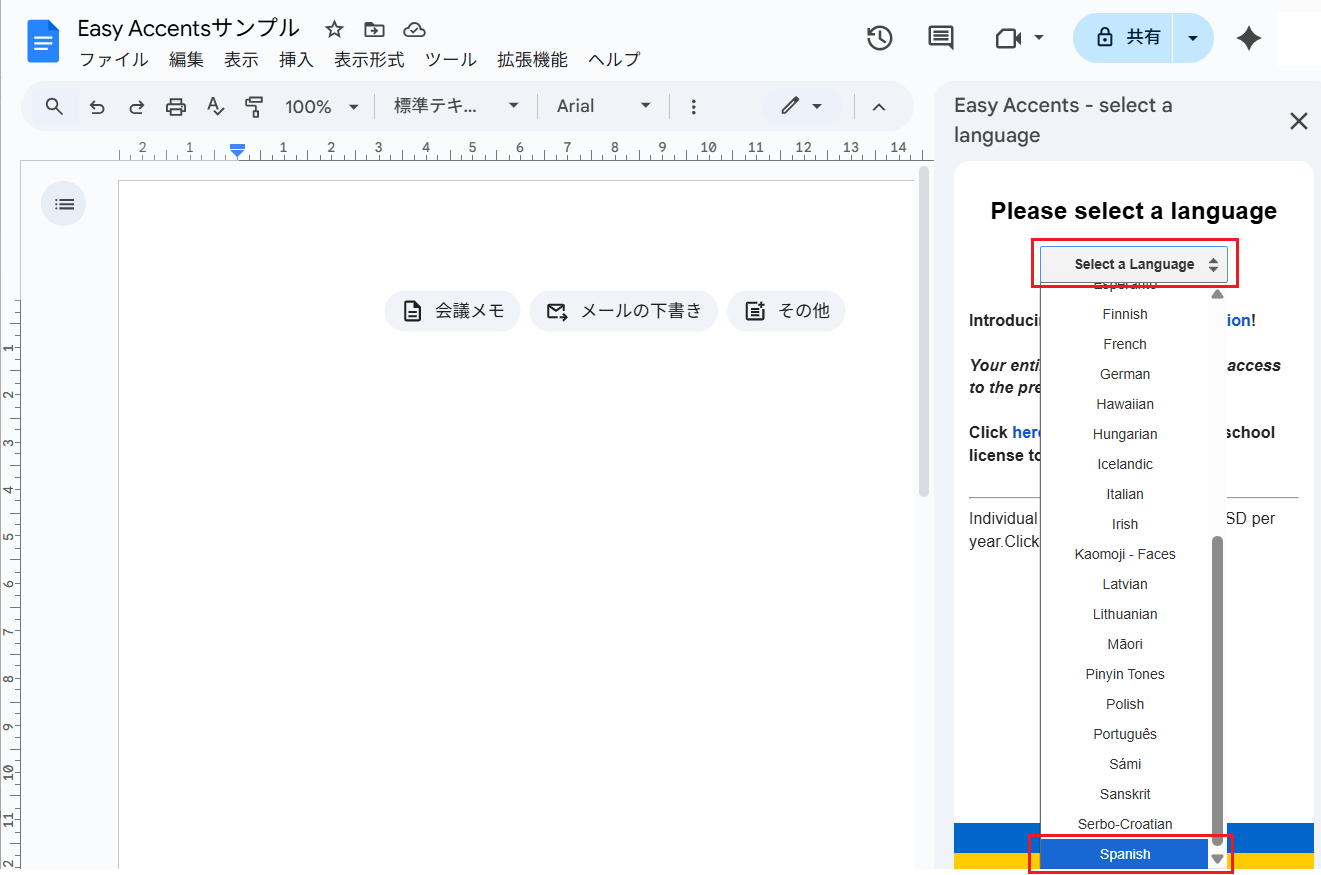The width and height of the screenshot is (1321, 875).
Task: Collapse the menus with up chevron
Action: tap(879, 106)
